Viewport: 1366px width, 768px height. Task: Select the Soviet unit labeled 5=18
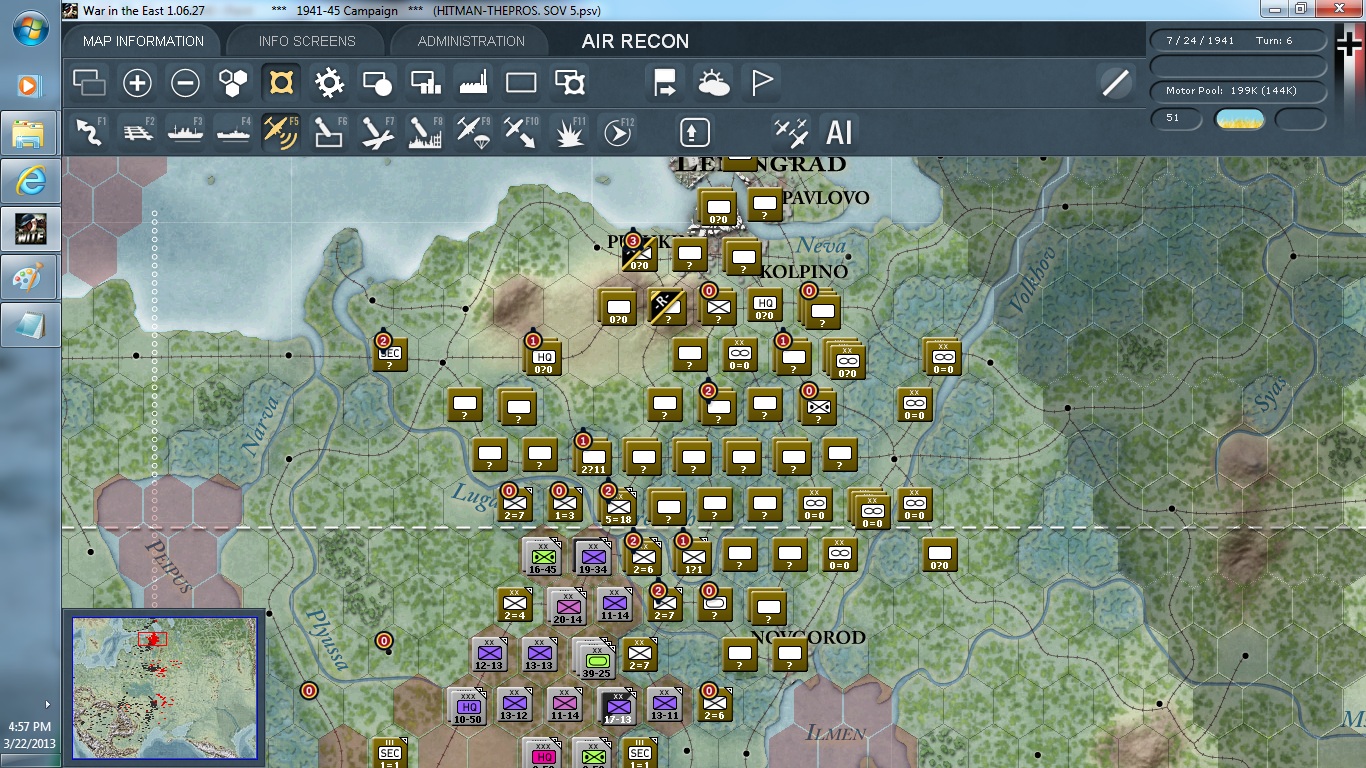click(617, 506)
